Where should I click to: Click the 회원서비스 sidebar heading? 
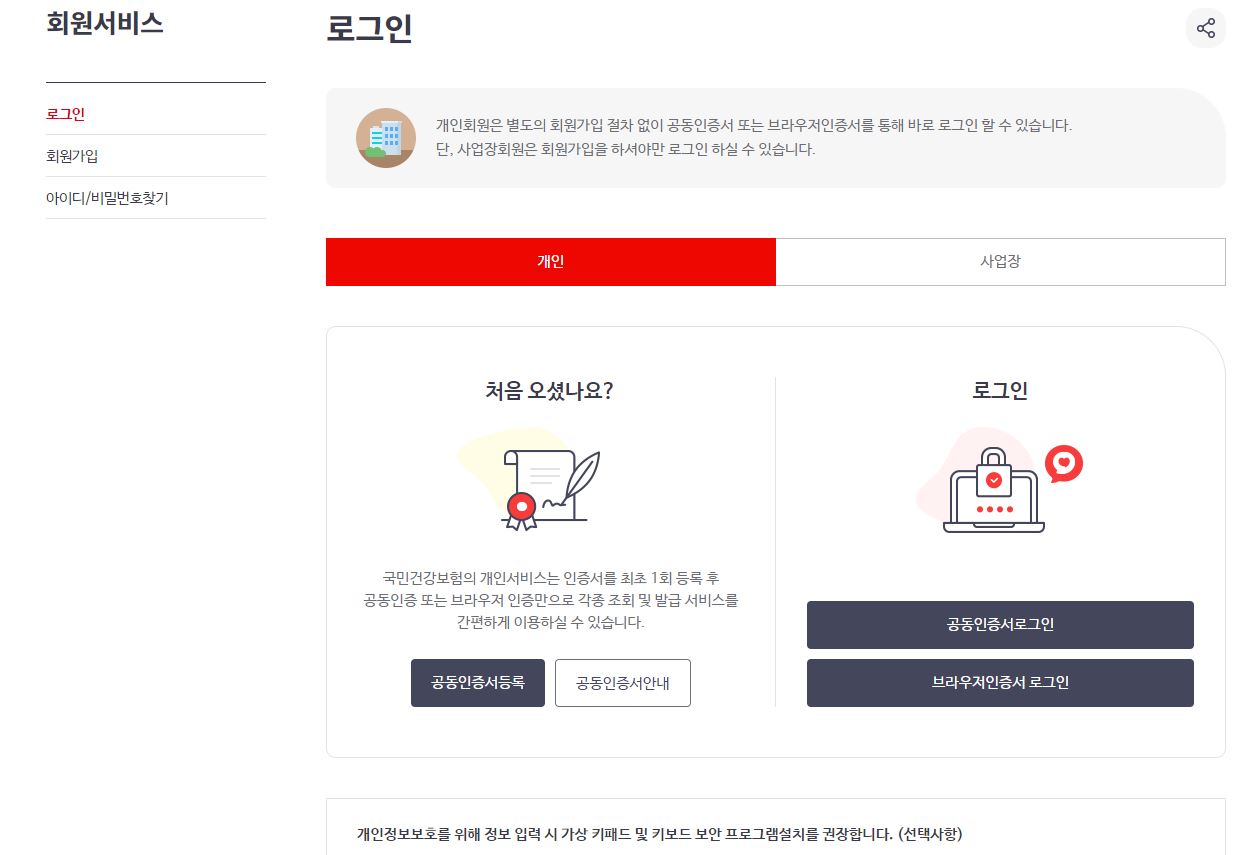[105, 23]
